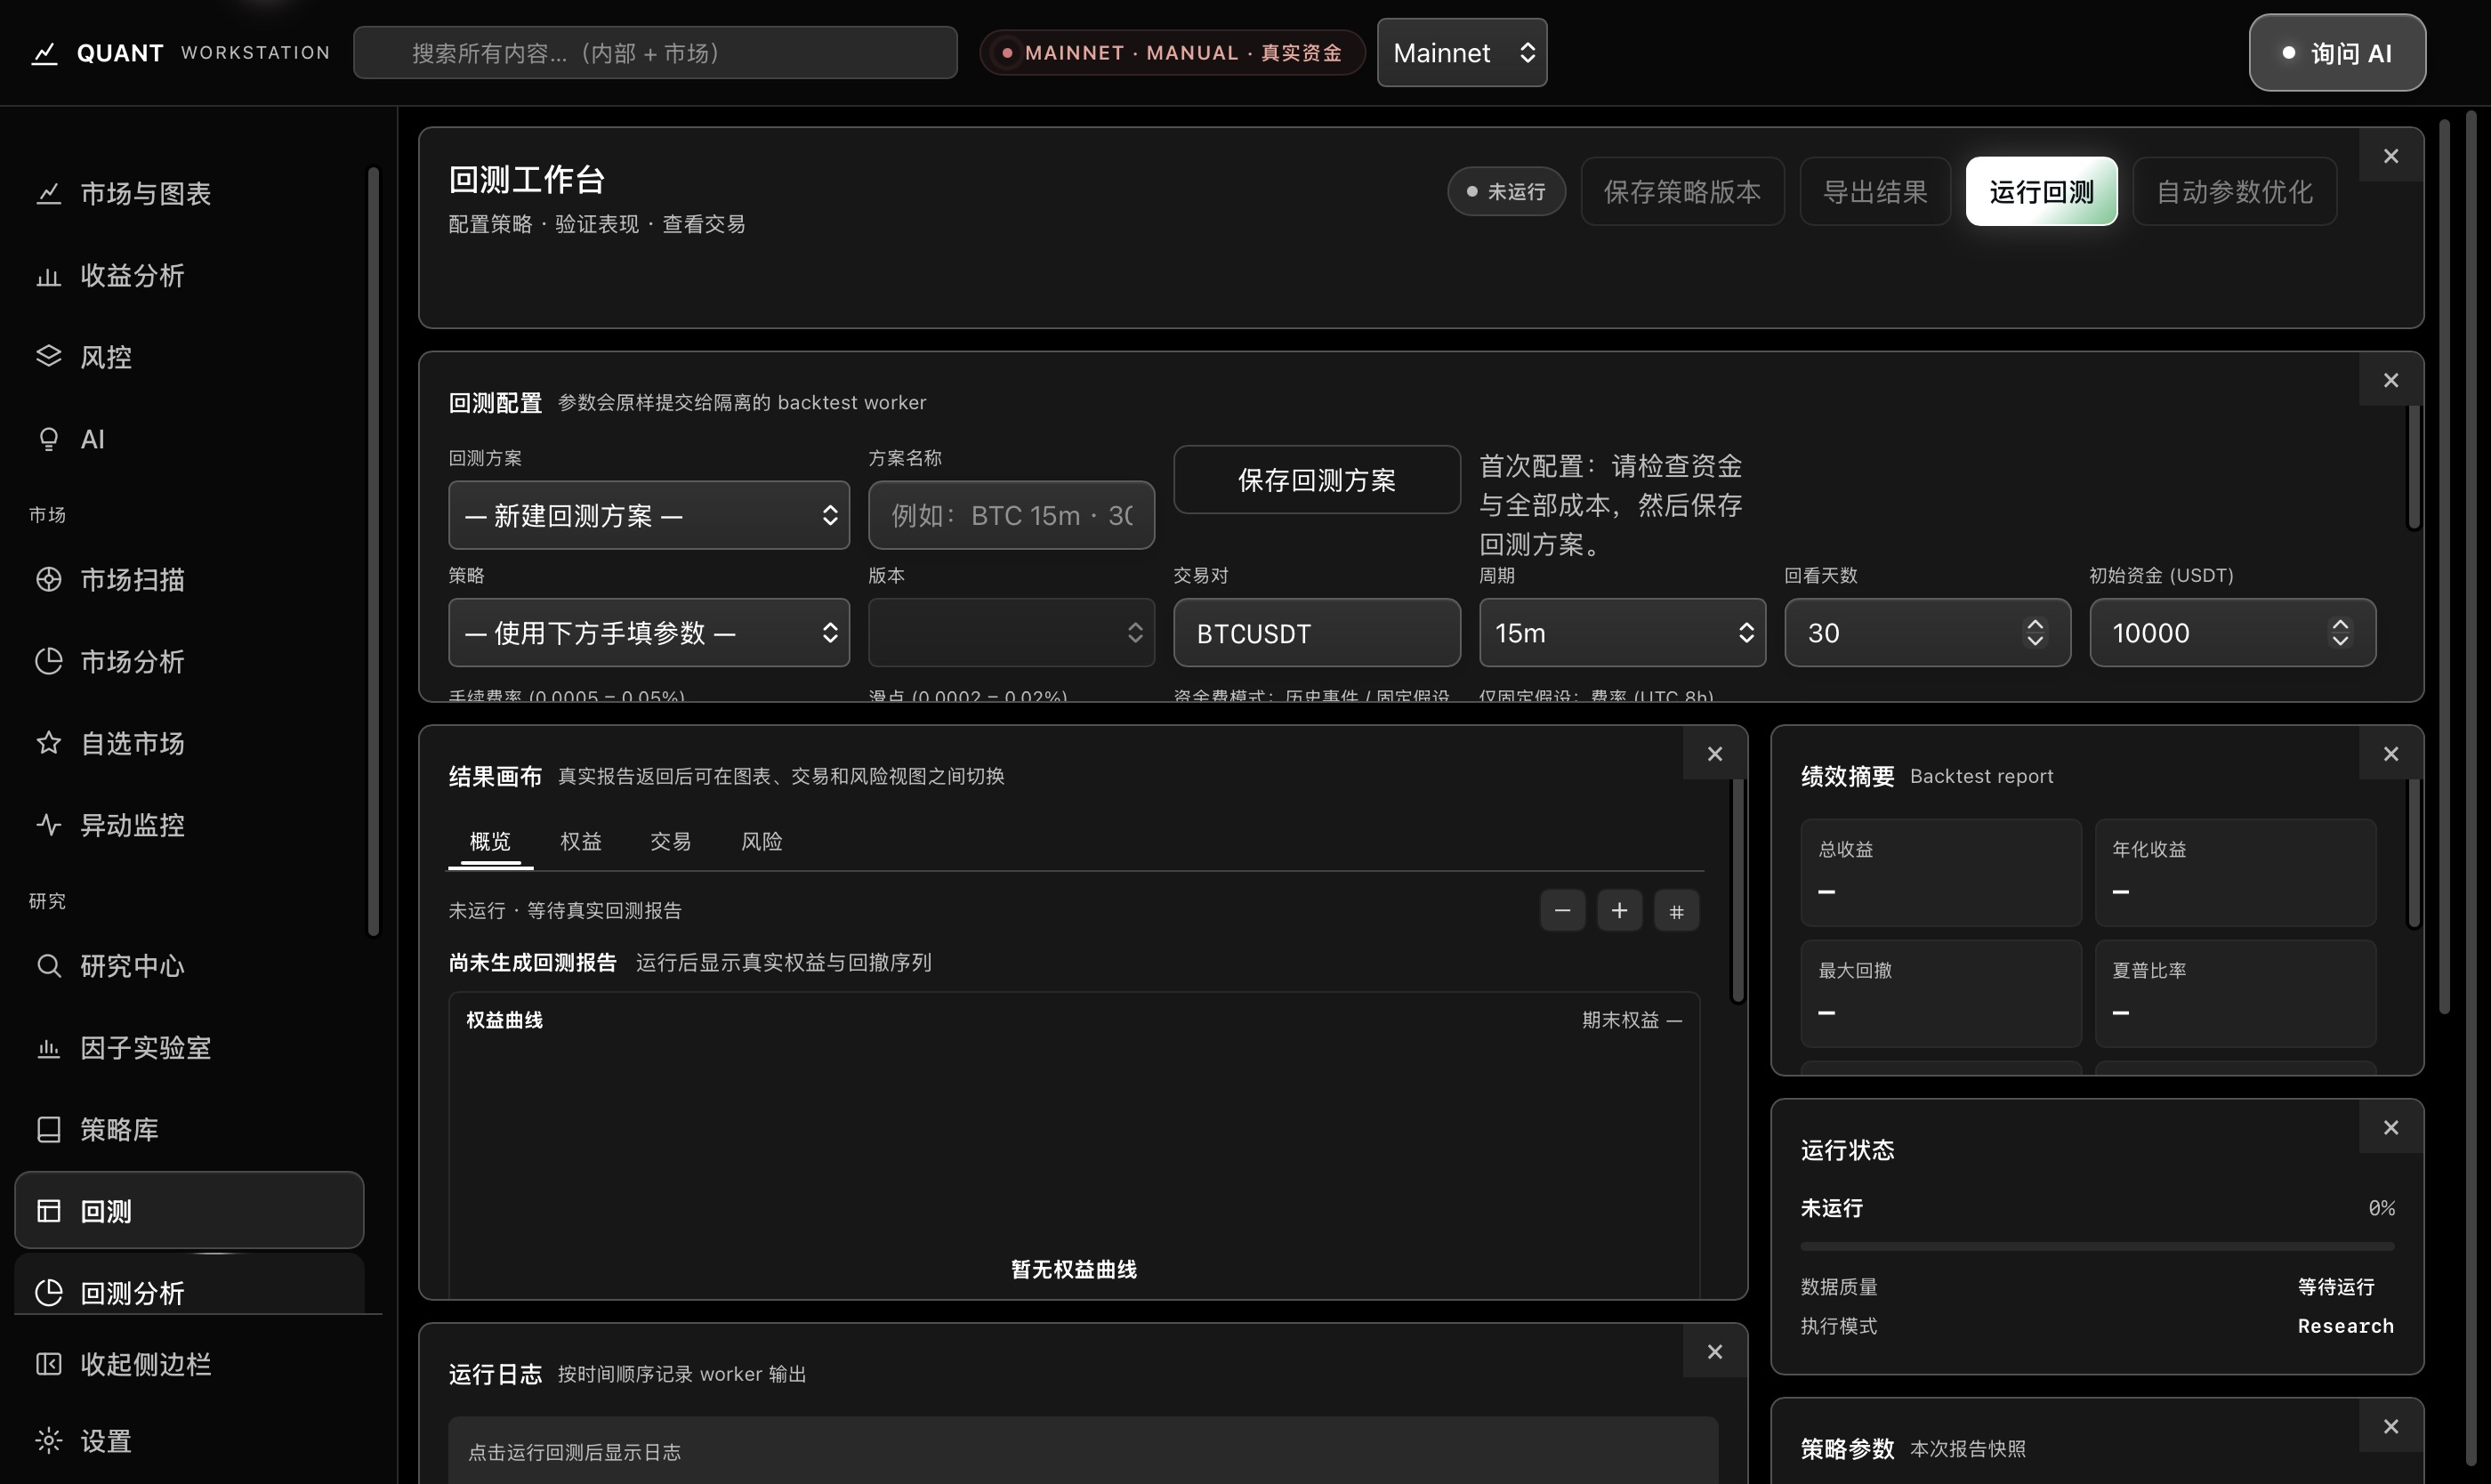Open 市场与图表 in the sidebar

coord(189,193)
